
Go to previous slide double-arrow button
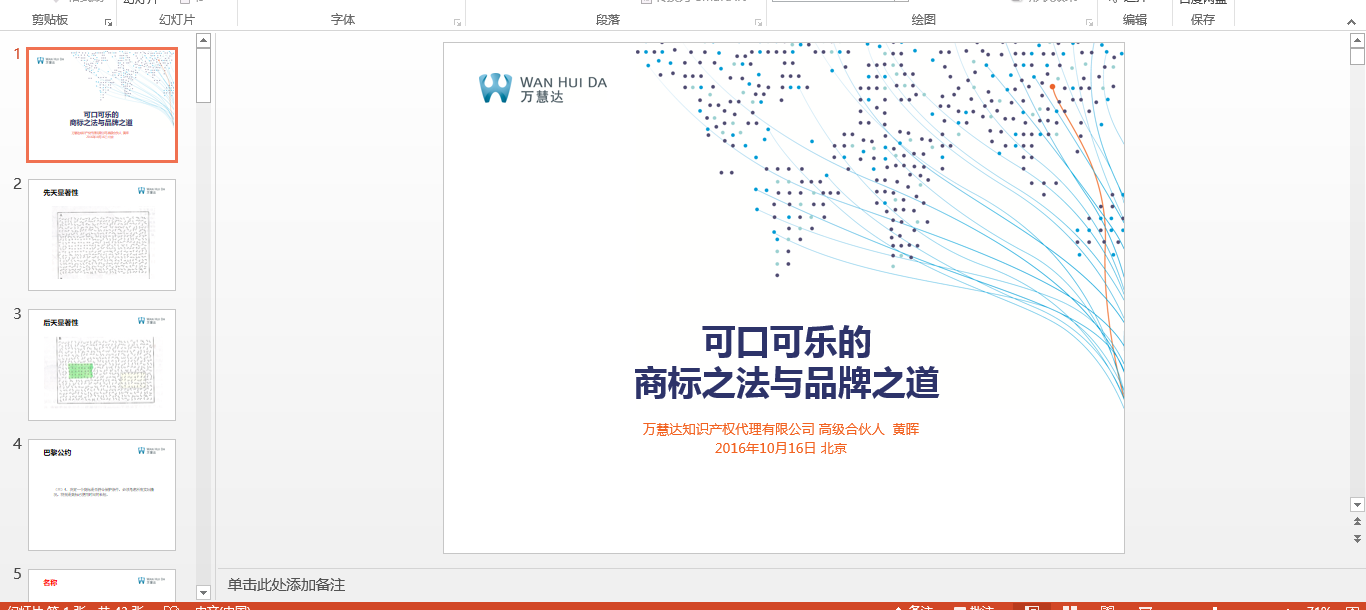[x=1357, y=522]
